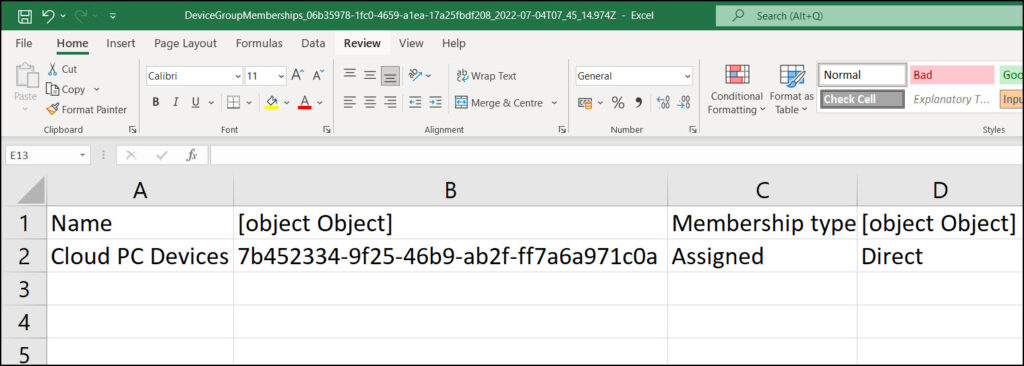Decrease font size with smaller A icon
1024x366 pixels.
point(318,76)
